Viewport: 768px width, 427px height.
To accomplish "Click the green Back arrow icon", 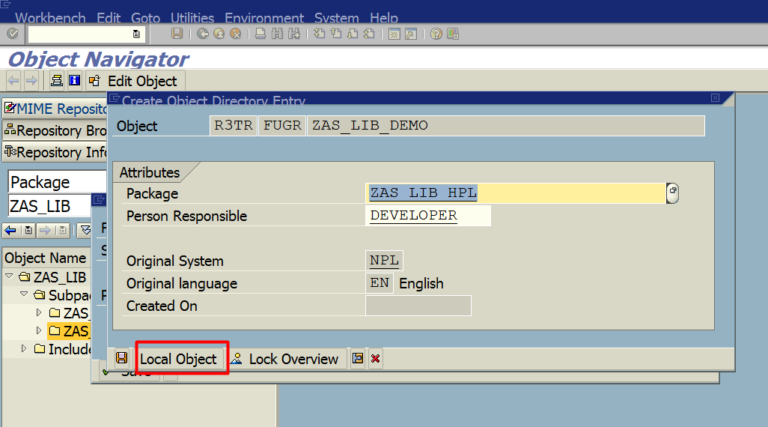I will point(203,34).
